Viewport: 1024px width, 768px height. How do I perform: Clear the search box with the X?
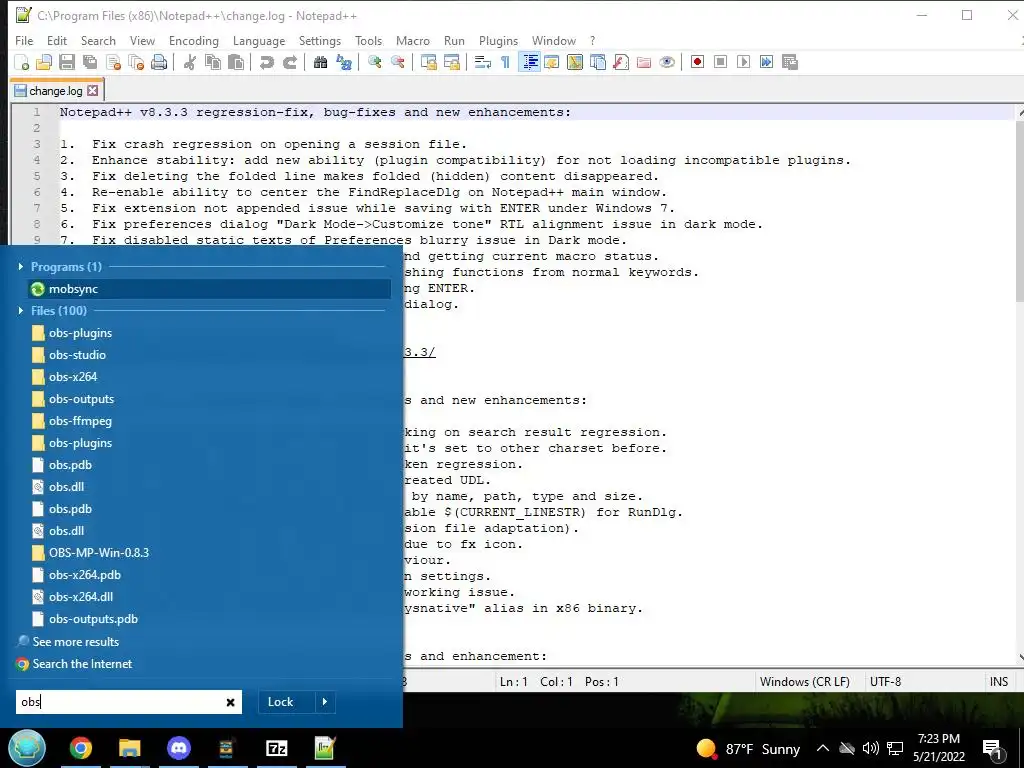pos(231,703)
